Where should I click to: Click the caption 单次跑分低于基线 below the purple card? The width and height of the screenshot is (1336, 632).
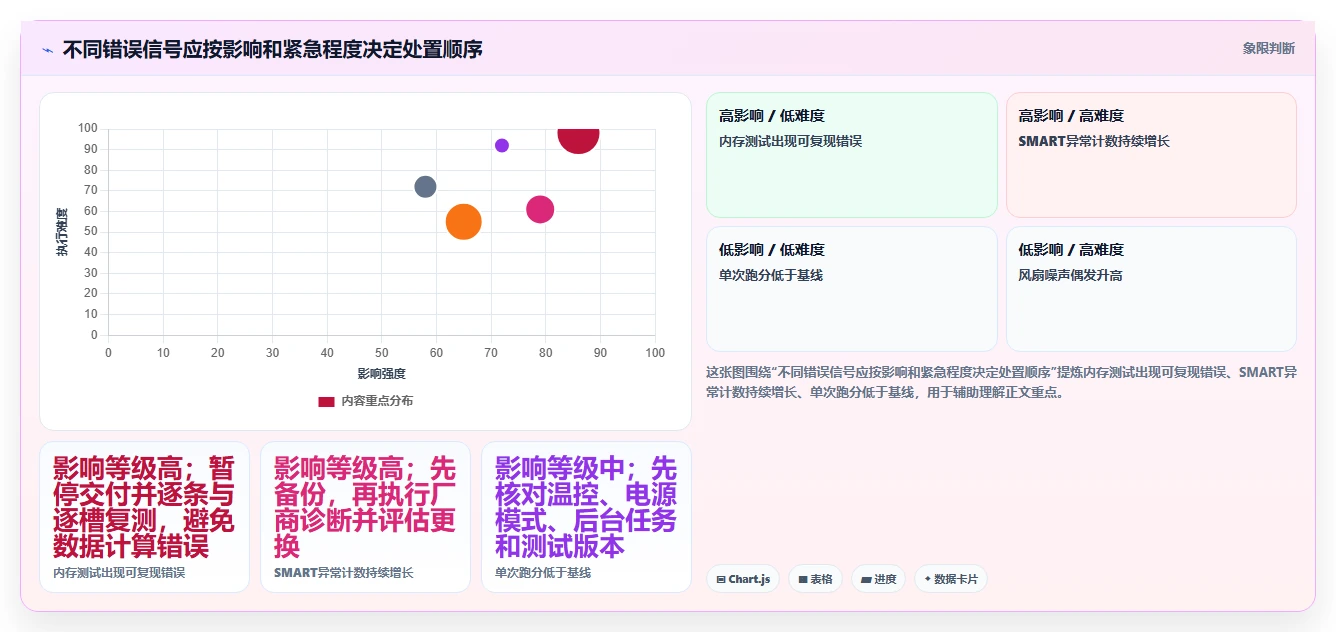point(543,573)
